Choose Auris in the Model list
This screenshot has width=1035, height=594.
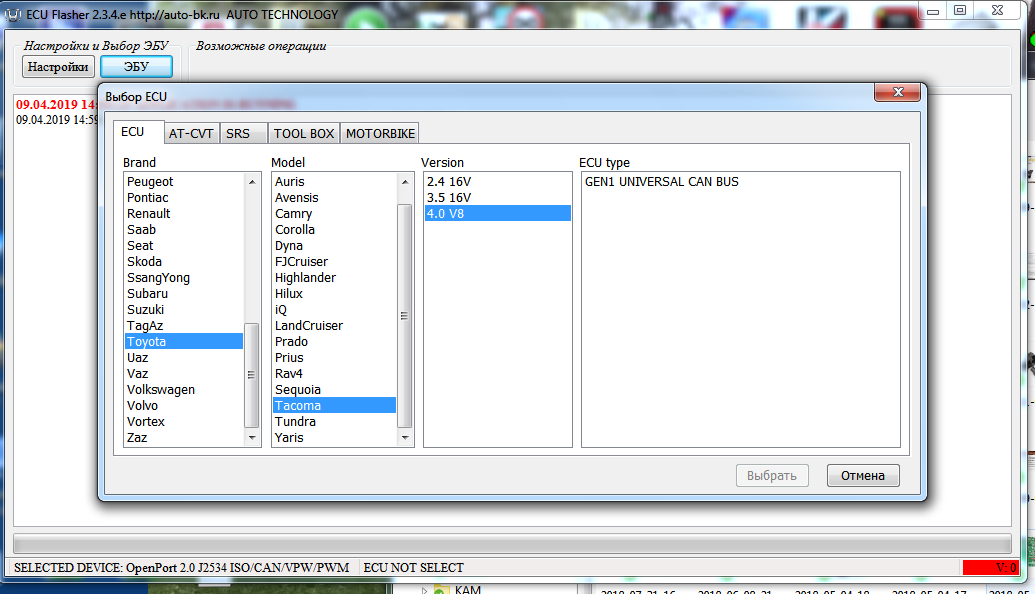tap(335, 182)
